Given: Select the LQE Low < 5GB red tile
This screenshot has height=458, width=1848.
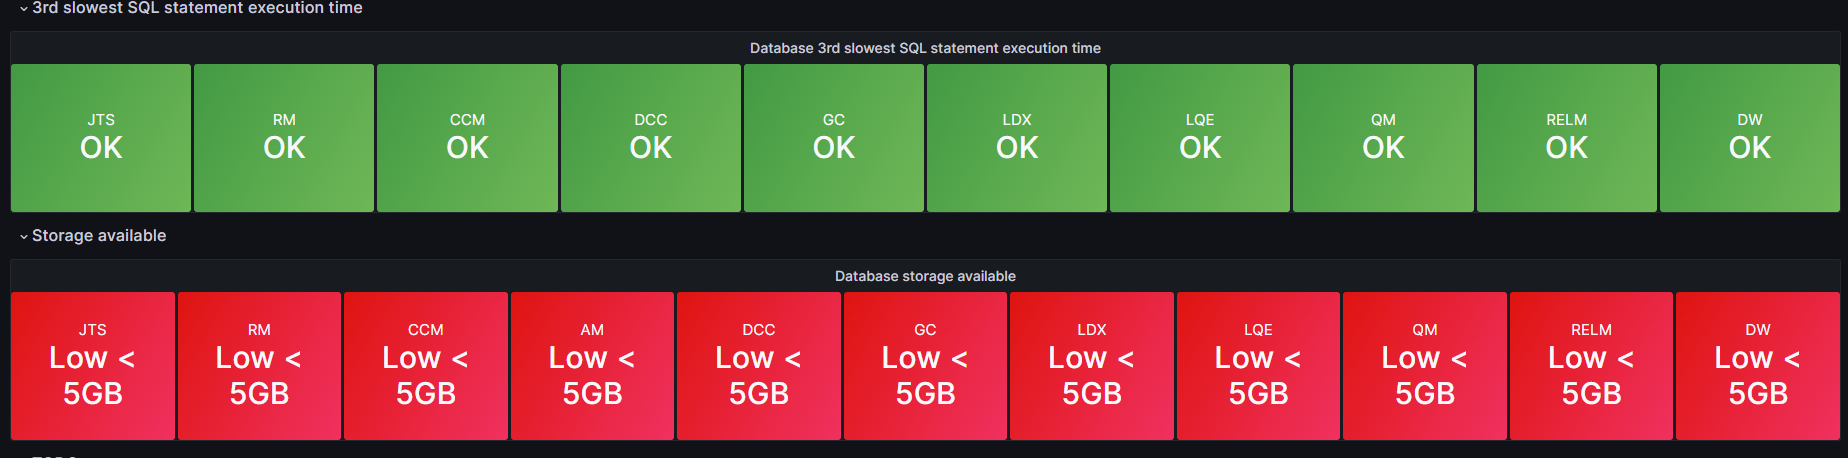Looking at the screenshot, I should 1258,366.
